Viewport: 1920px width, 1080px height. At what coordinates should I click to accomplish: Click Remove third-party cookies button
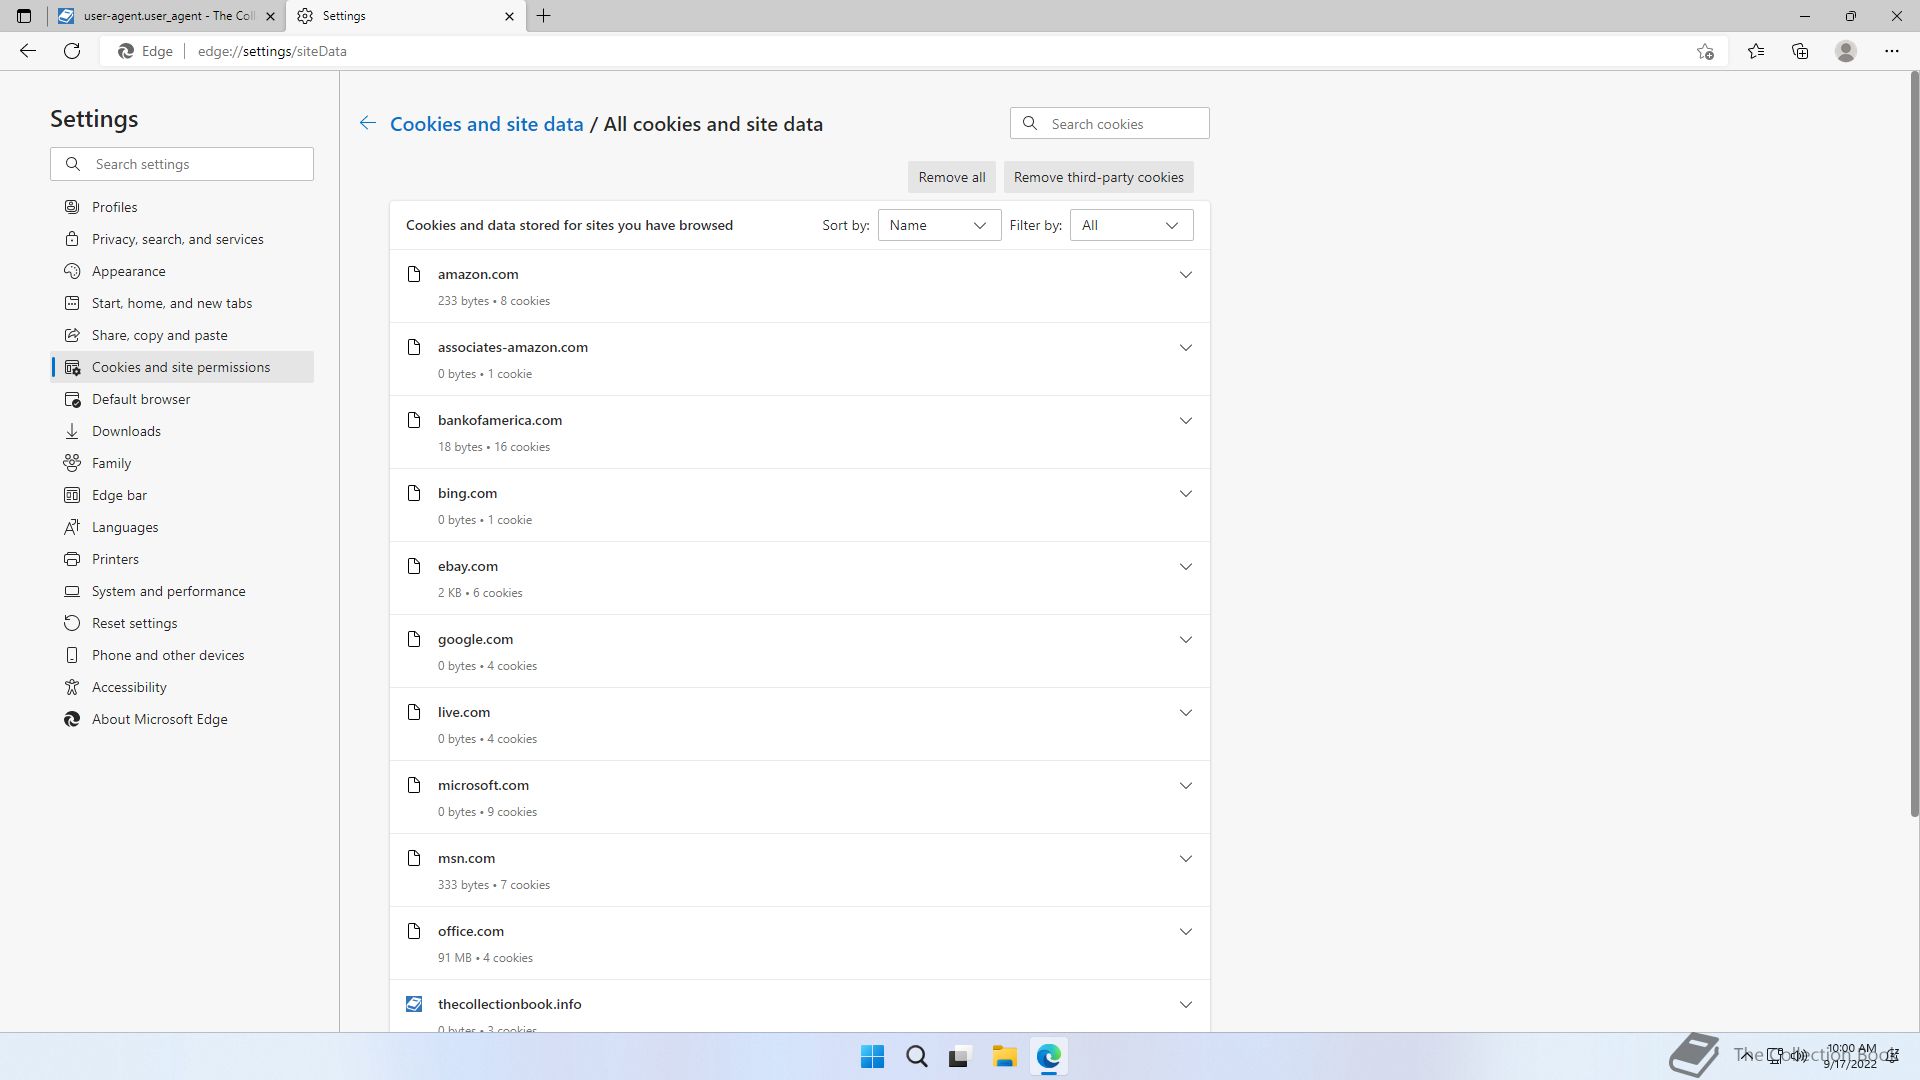pyautogui.click(x=1098, y=177)
